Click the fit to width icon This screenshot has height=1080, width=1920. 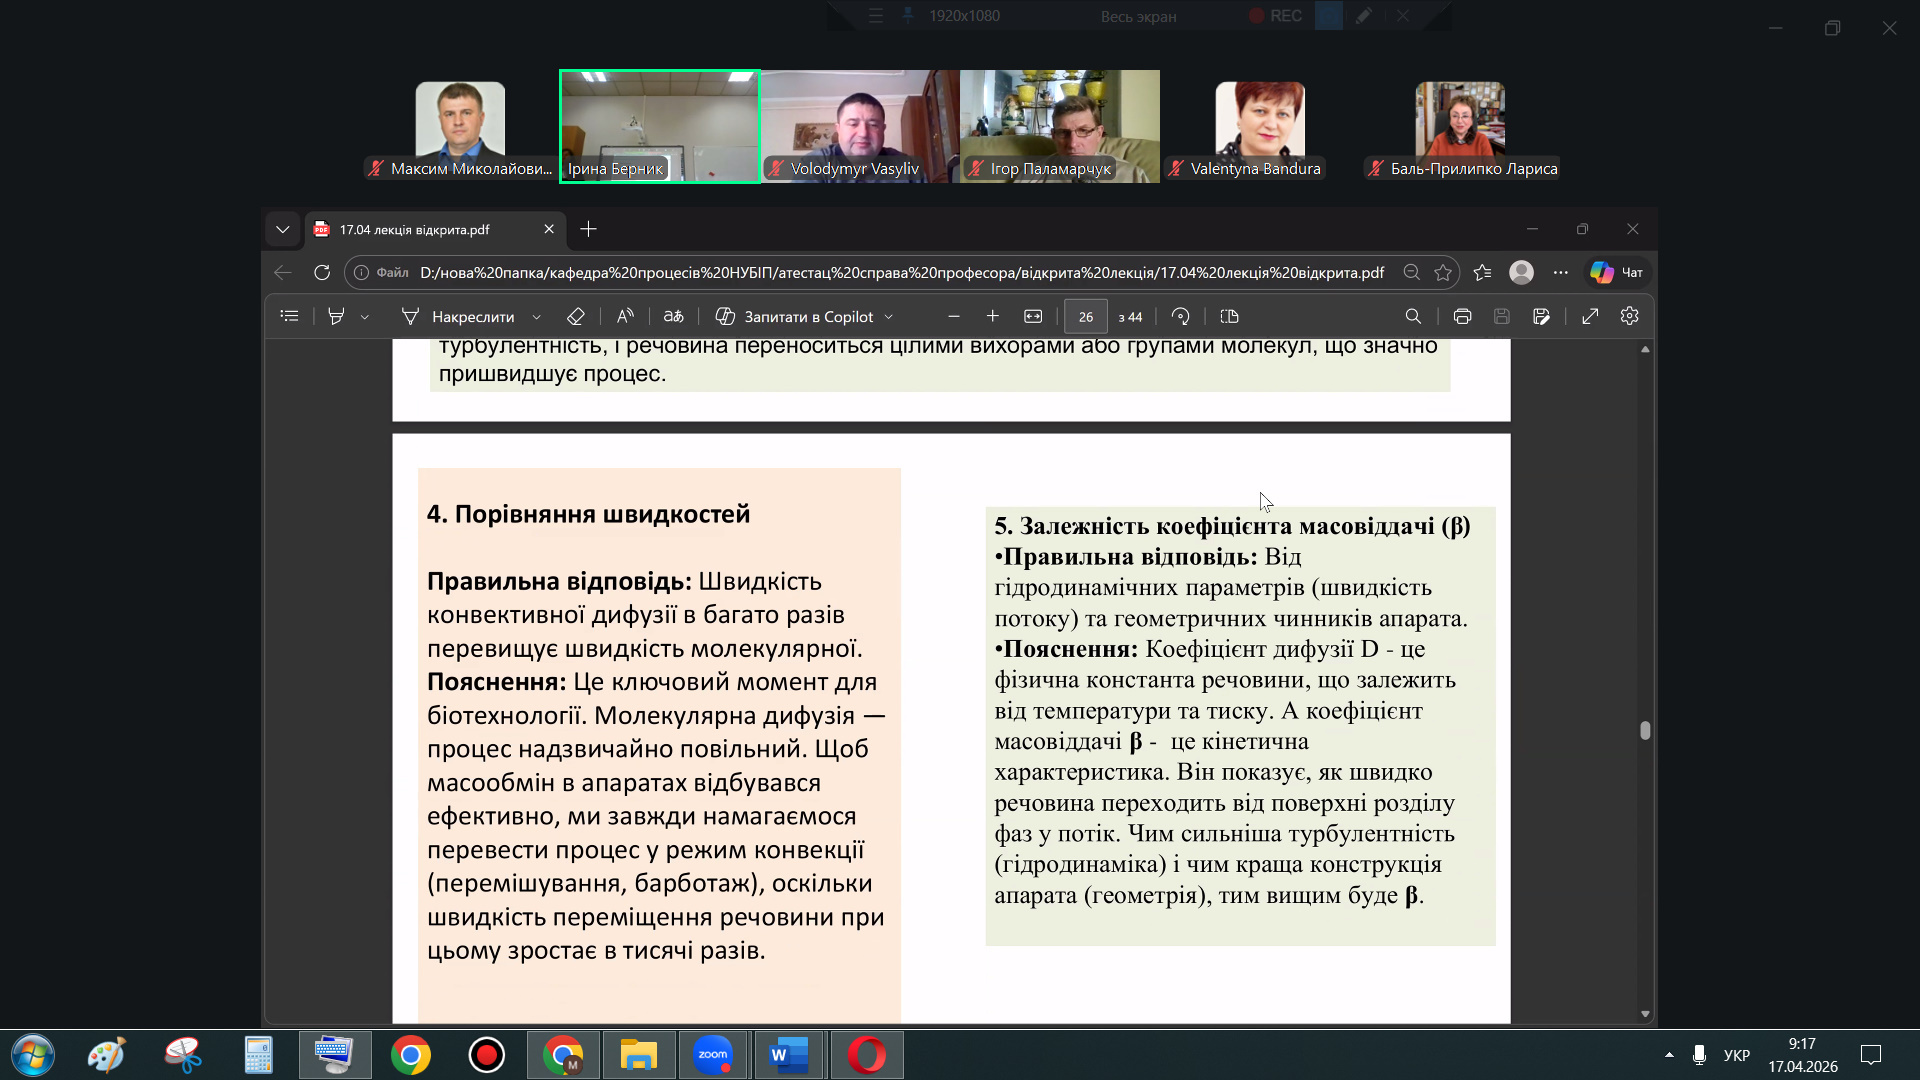1033,316
